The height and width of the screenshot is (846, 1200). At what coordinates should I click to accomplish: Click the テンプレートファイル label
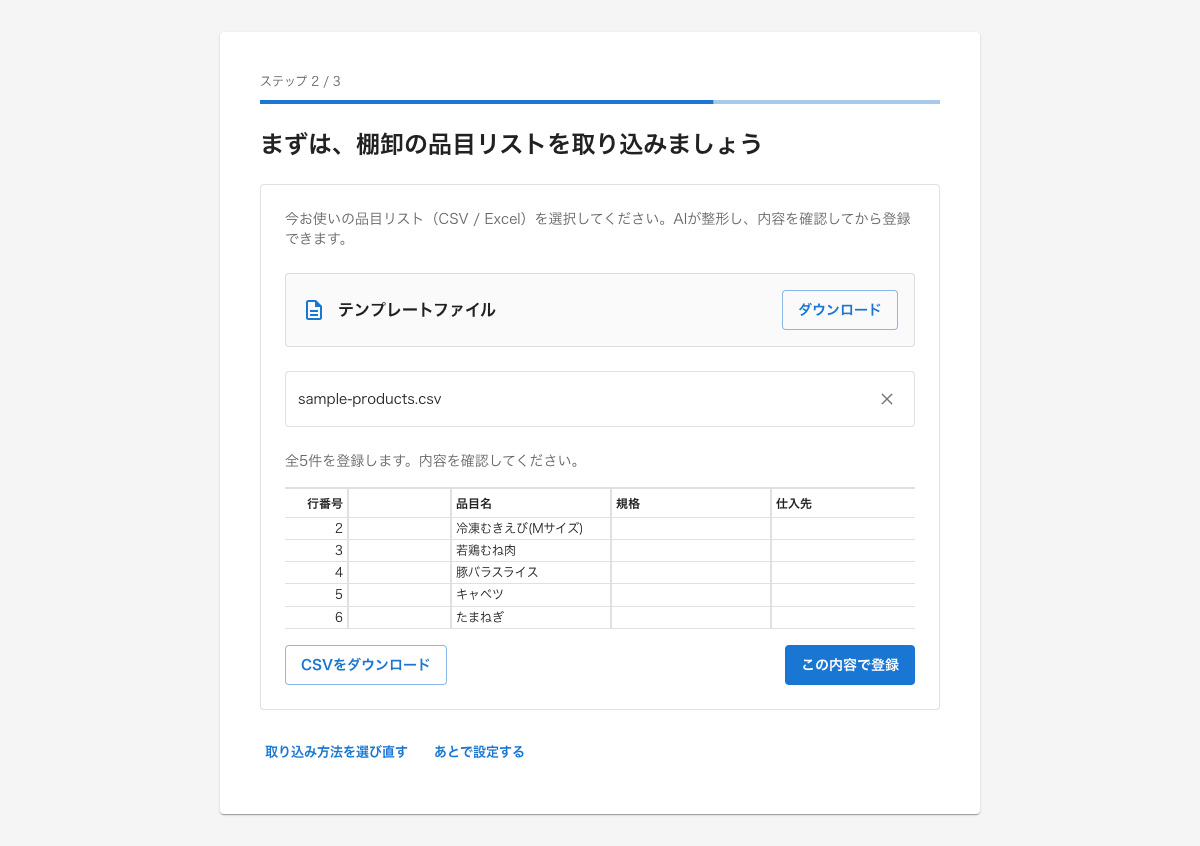(x=417, y=310)
